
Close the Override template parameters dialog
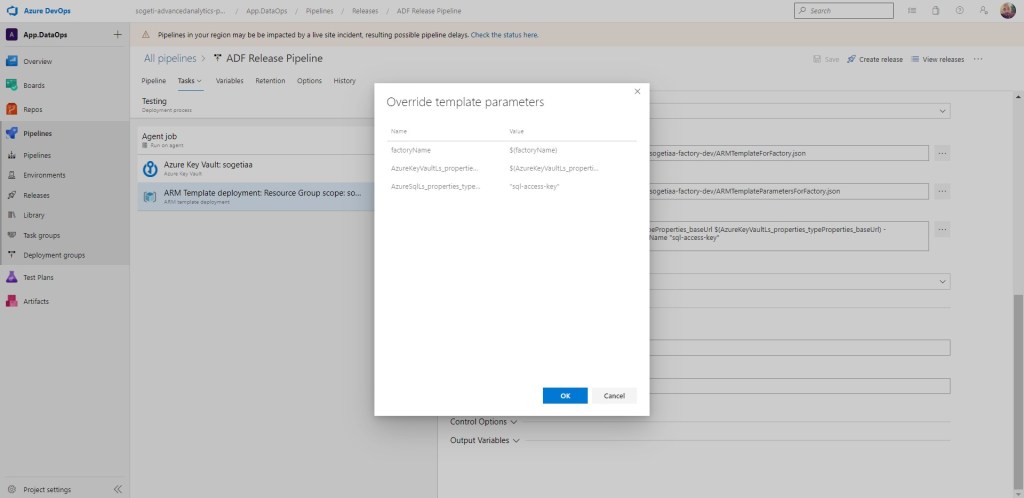[637, 91]
